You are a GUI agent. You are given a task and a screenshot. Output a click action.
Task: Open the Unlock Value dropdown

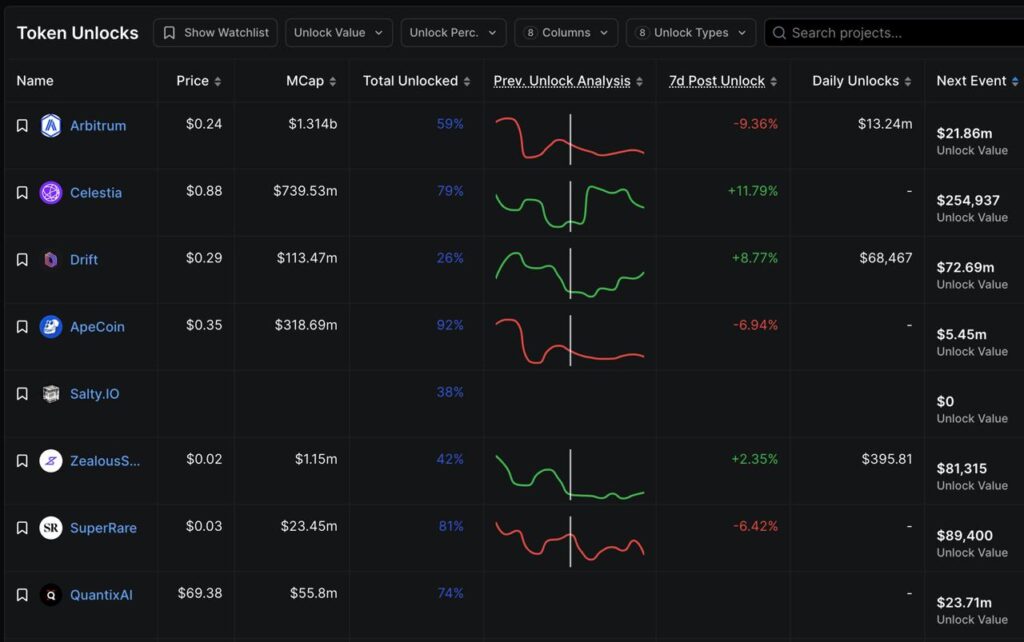coord(338,33)
